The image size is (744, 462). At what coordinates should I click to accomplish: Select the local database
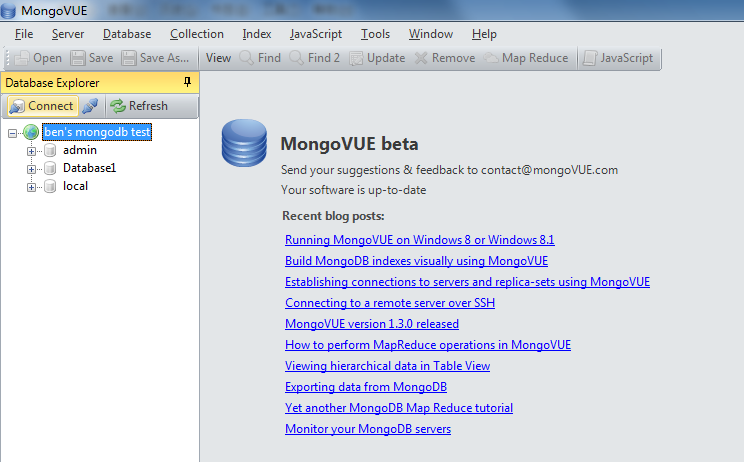tap(75, 186)
